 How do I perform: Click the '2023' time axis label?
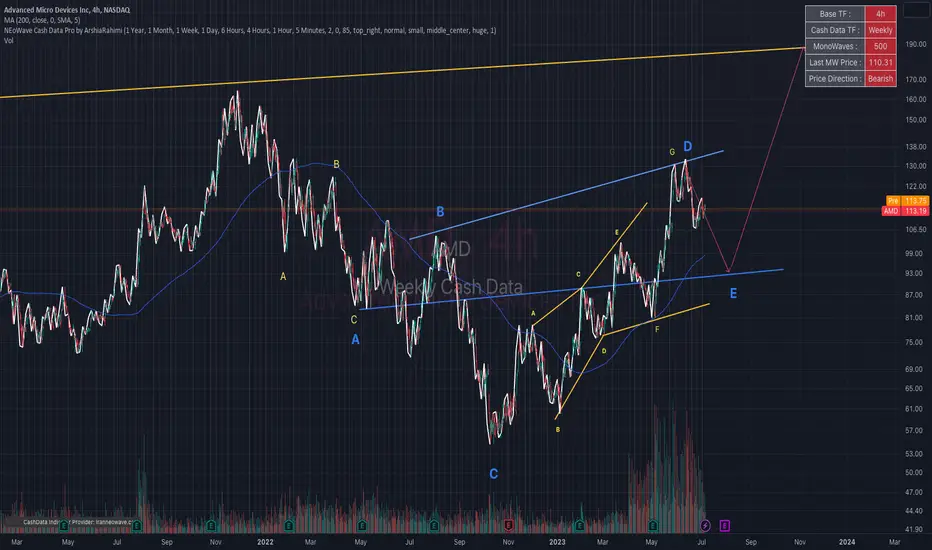[x=557, y=542]
